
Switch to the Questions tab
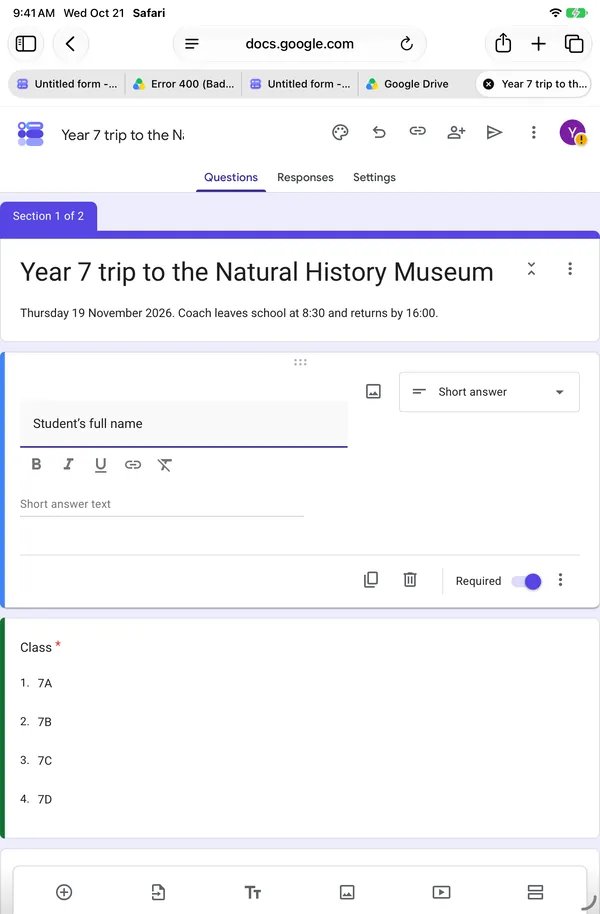[231, 177]
